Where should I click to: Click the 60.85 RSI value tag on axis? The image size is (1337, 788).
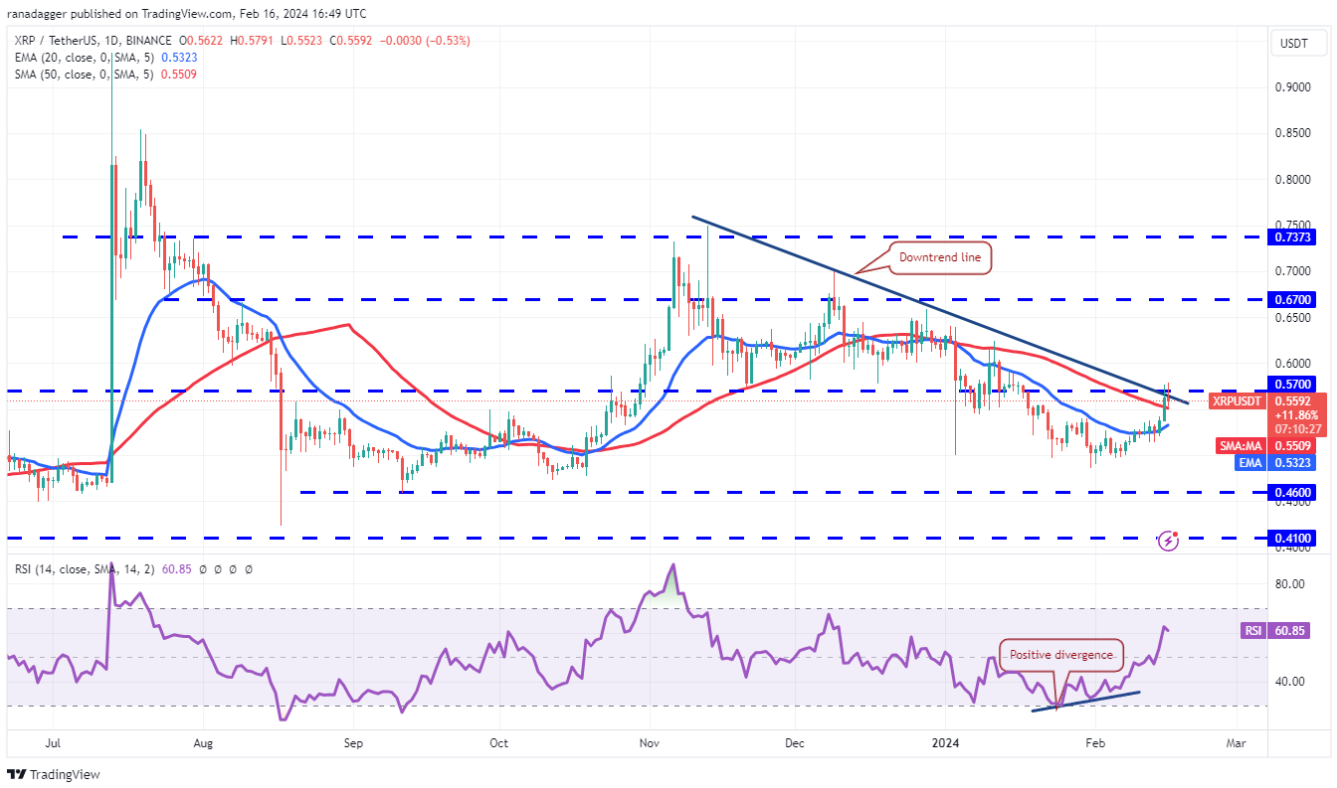(x=1291, y=631)
